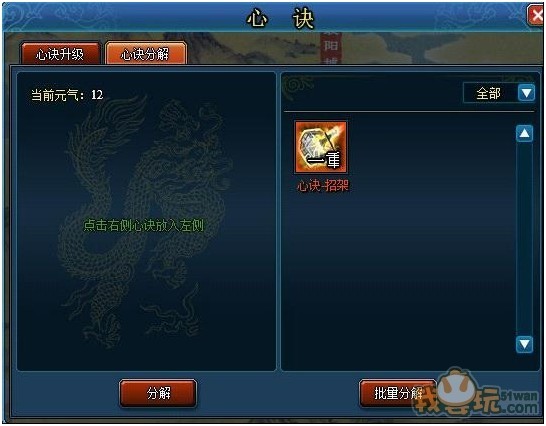Click the vertical scrollbar track in list
Image resolution: width=546 pixels, height=426 pixels.
[524, 239]
